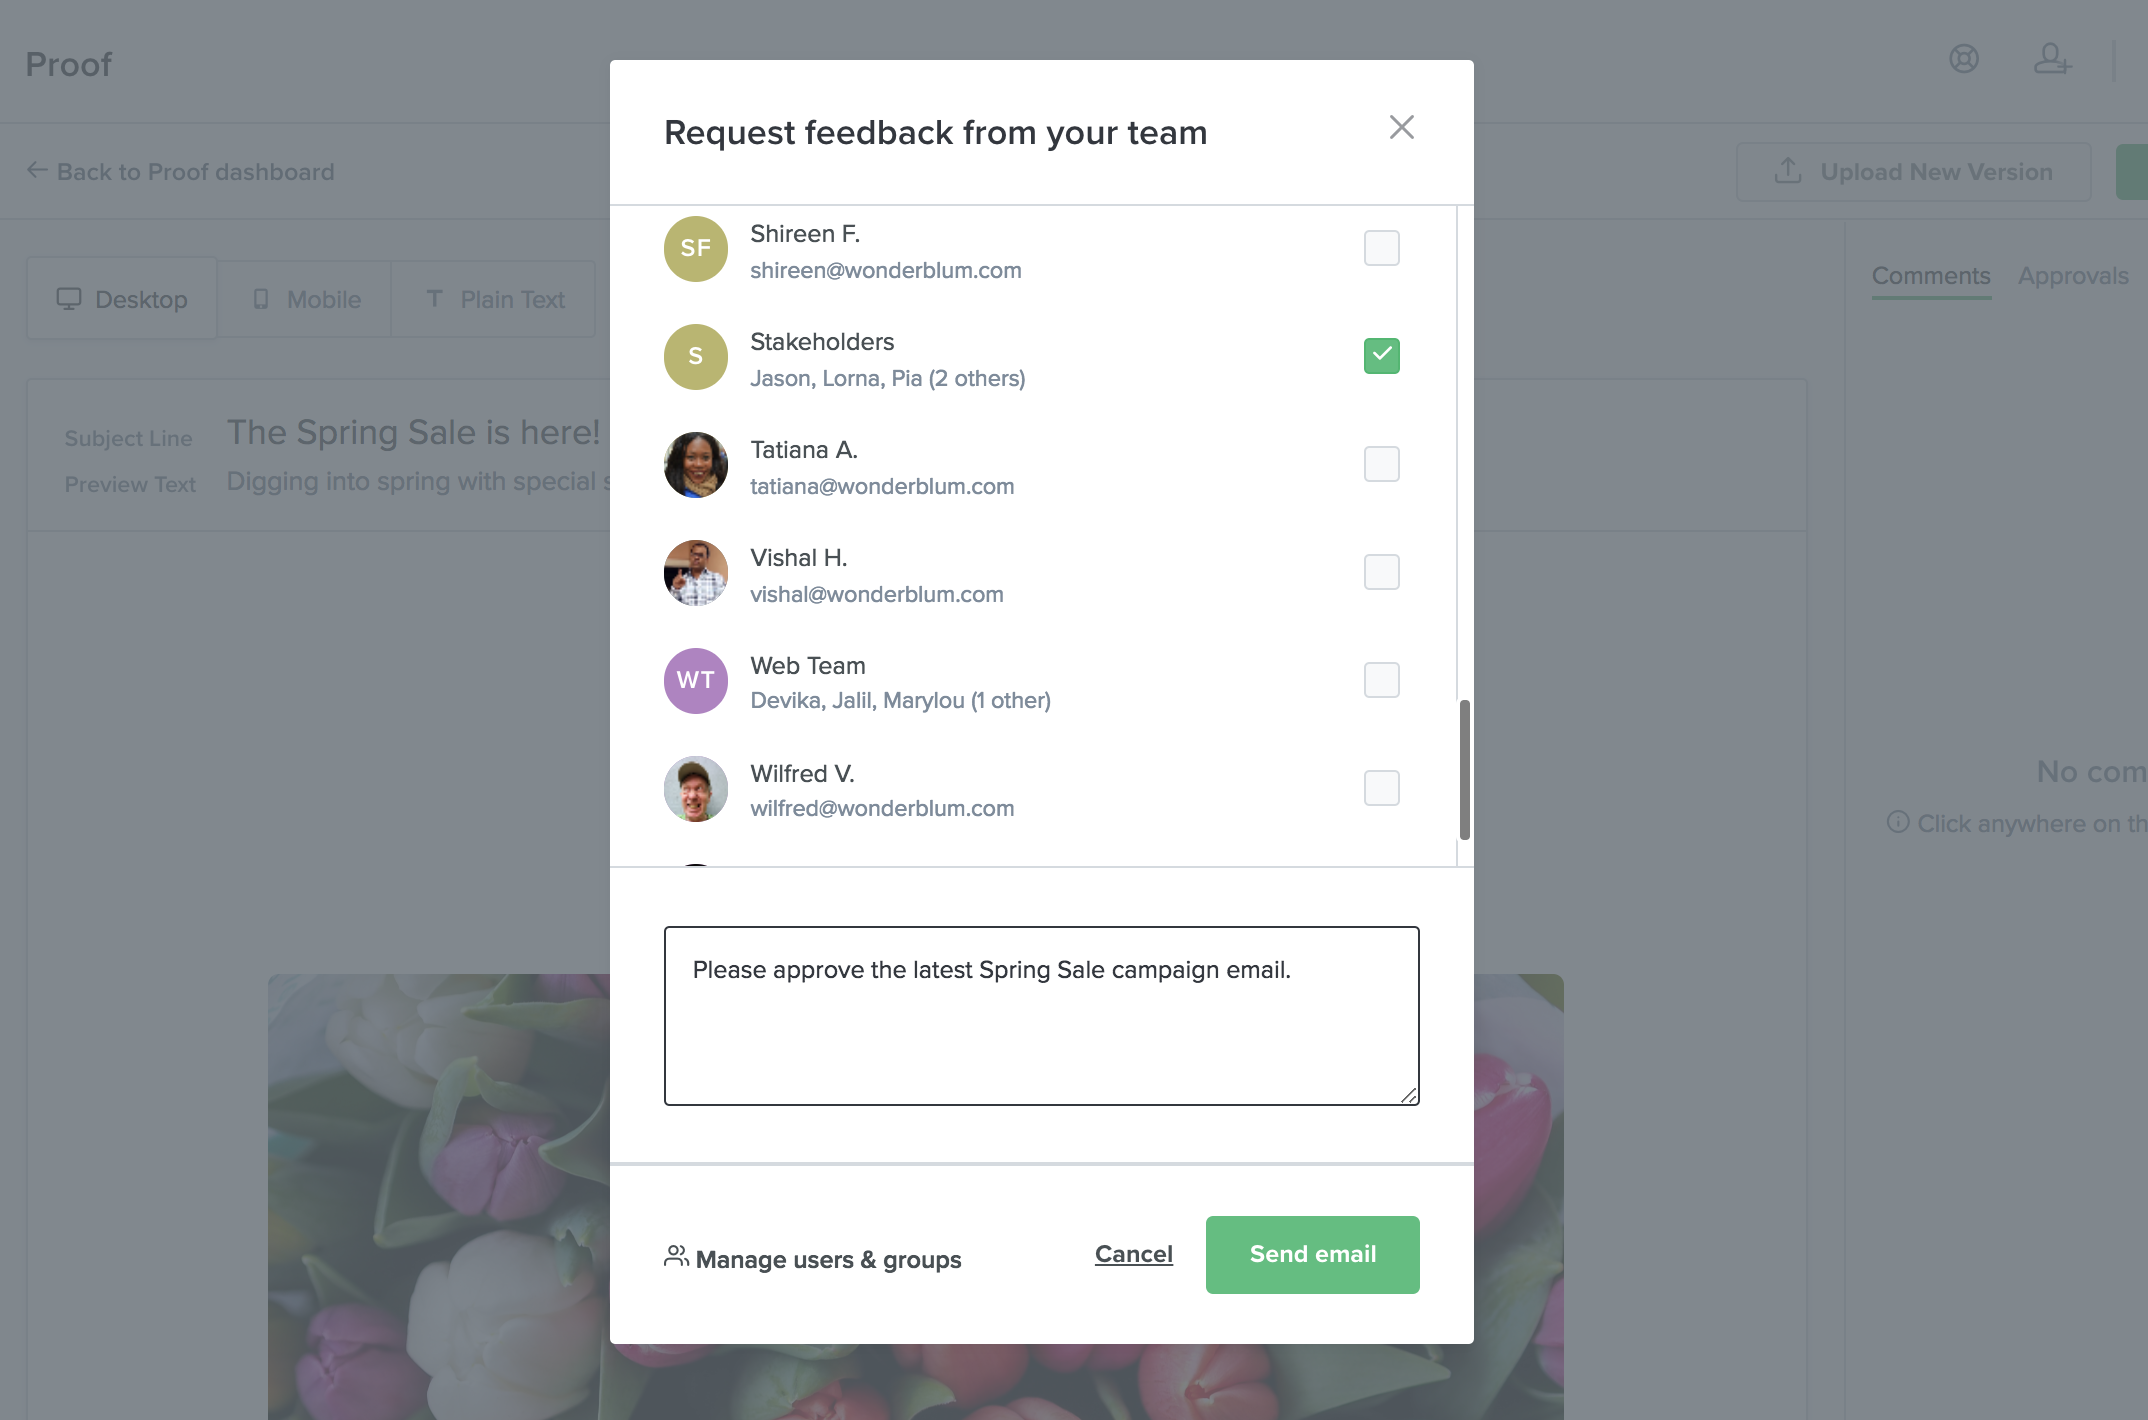Click the add user icon
The height and width of the screenshot is (1420, 2148).
pos(2051,60)
